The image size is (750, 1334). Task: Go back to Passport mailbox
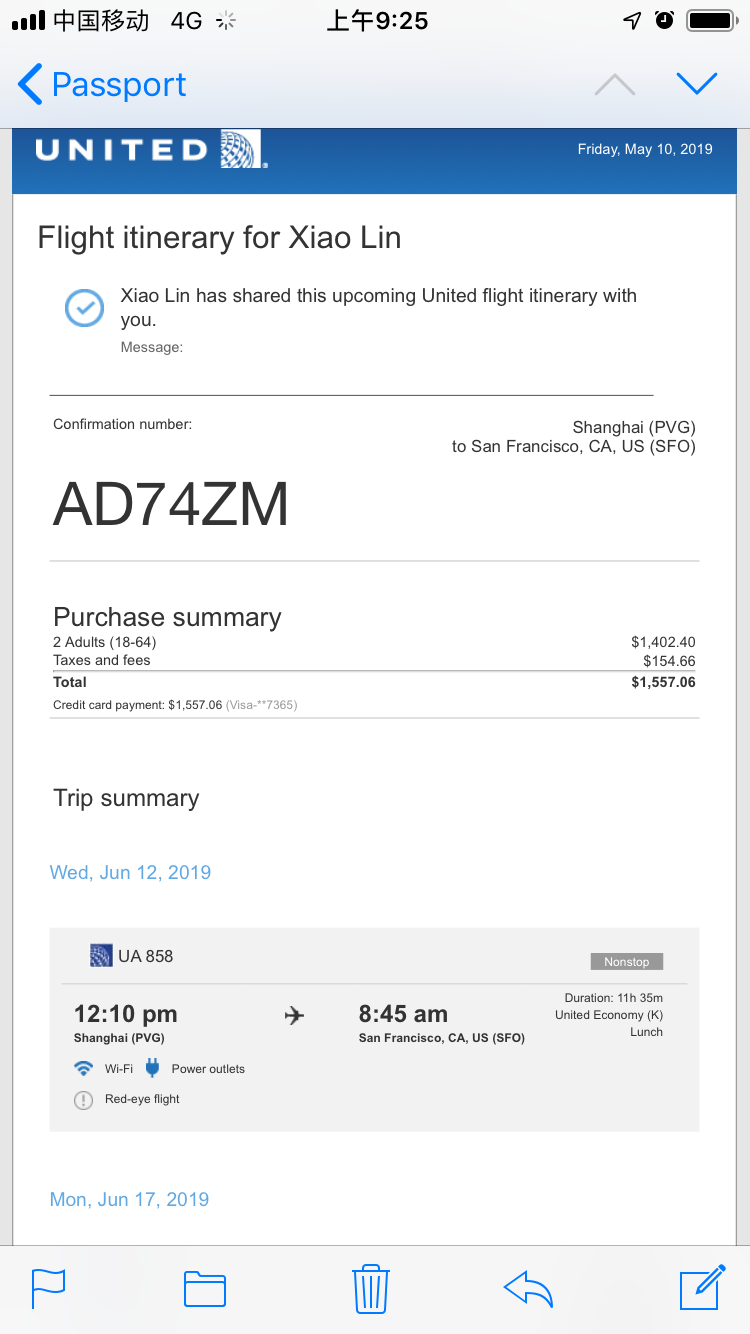tap(102, 85)
